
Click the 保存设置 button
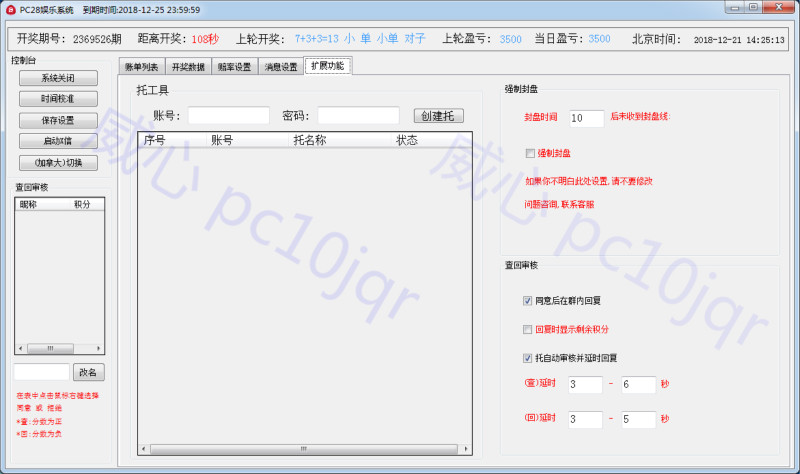[x=58, y=120]
